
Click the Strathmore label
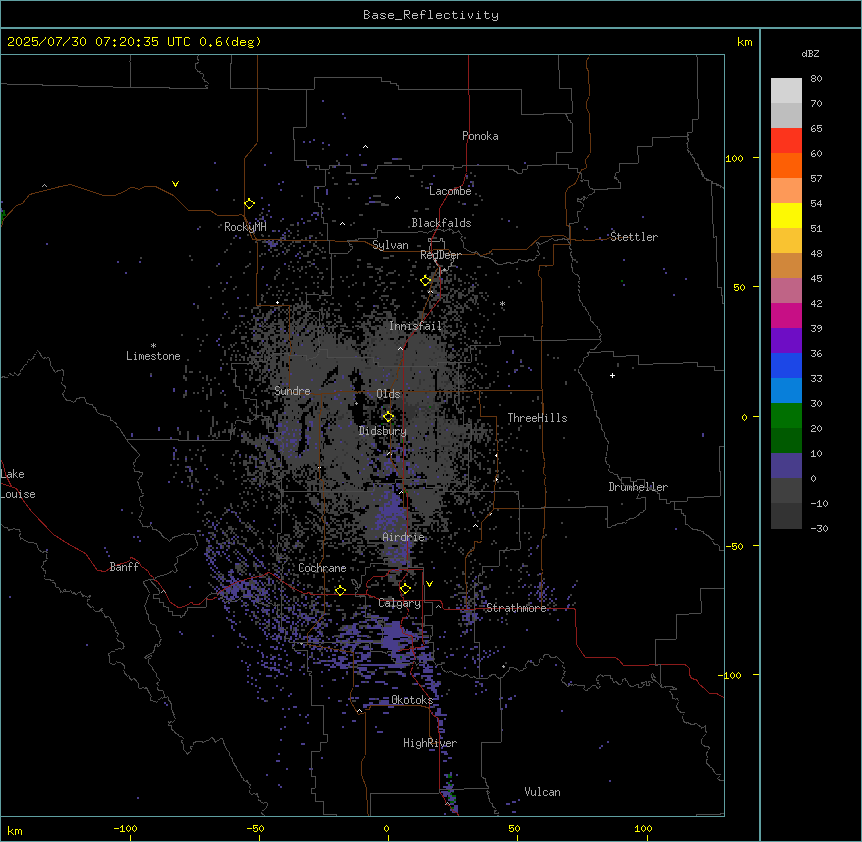(x=516, y=608)
